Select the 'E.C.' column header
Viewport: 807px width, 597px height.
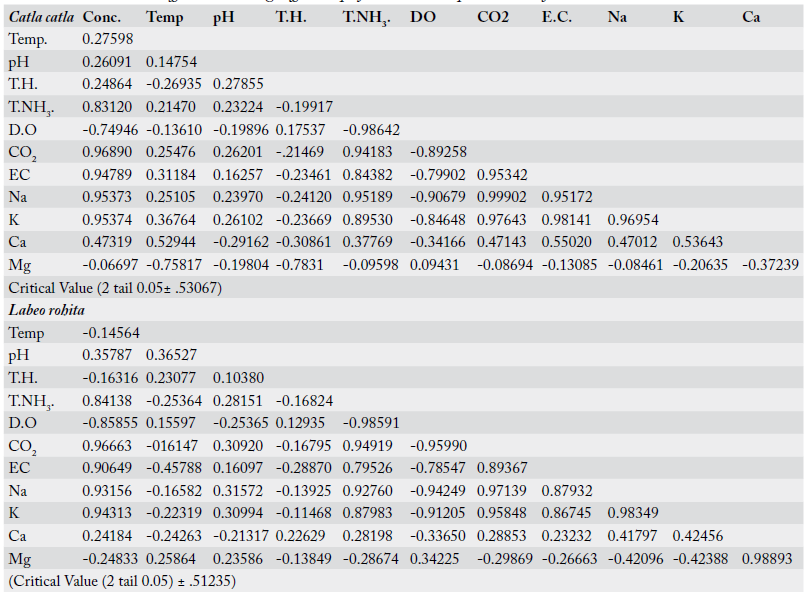coord(556,17)
